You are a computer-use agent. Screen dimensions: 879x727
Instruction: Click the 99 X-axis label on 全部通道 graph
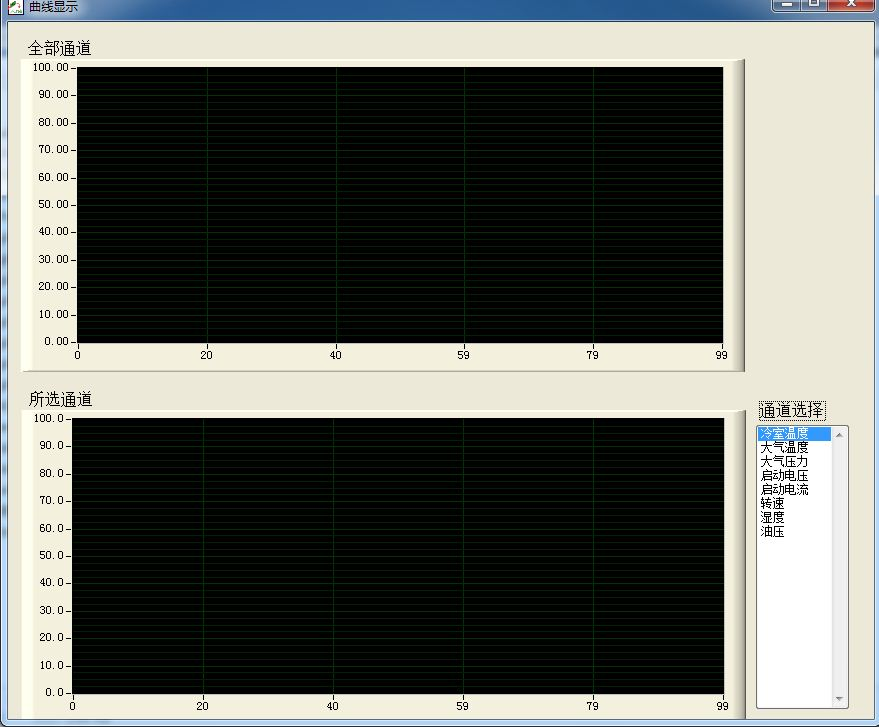(721, 355)
